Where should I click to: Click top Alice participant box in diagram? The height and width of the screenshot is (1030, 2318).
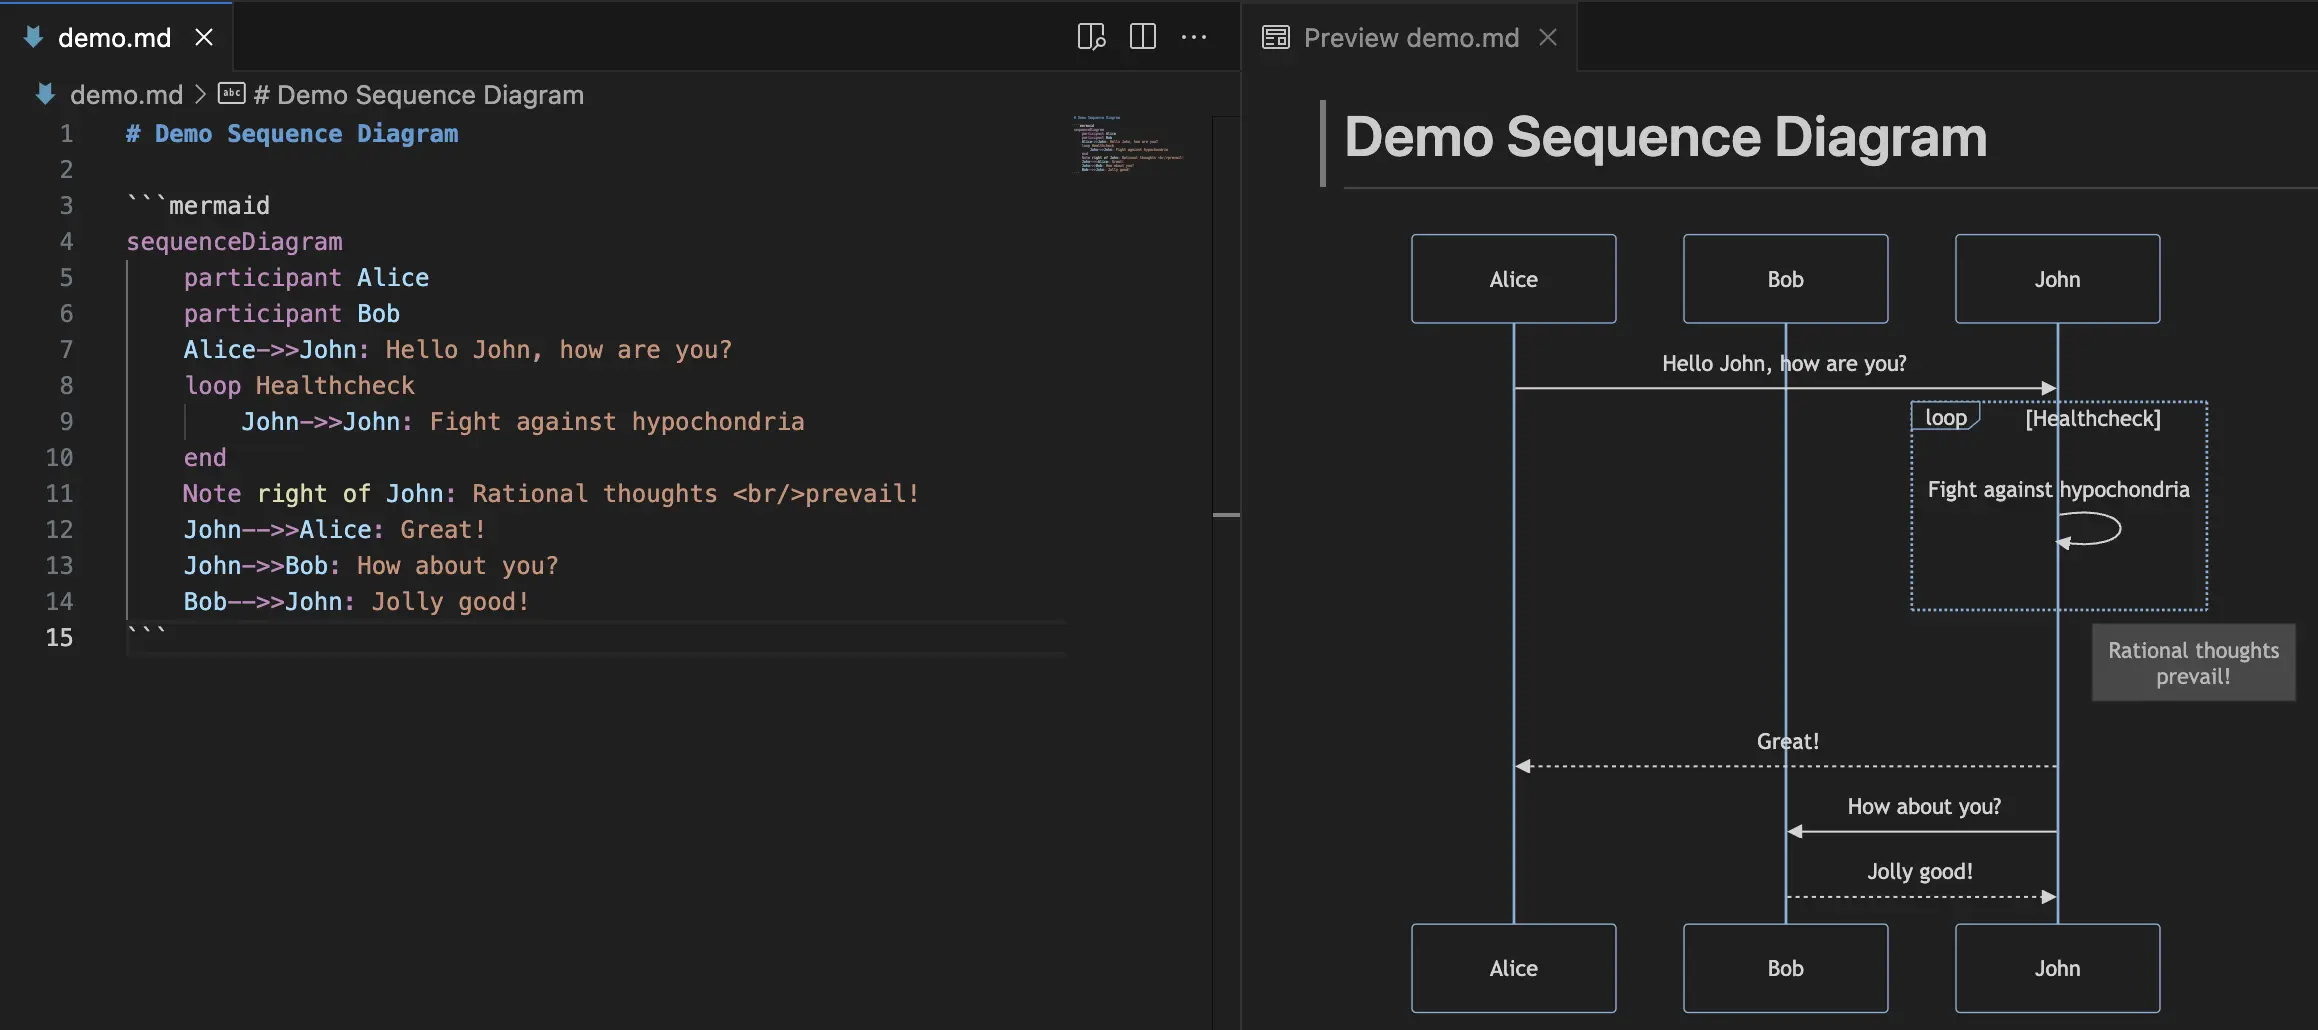tap(1514, 279)
